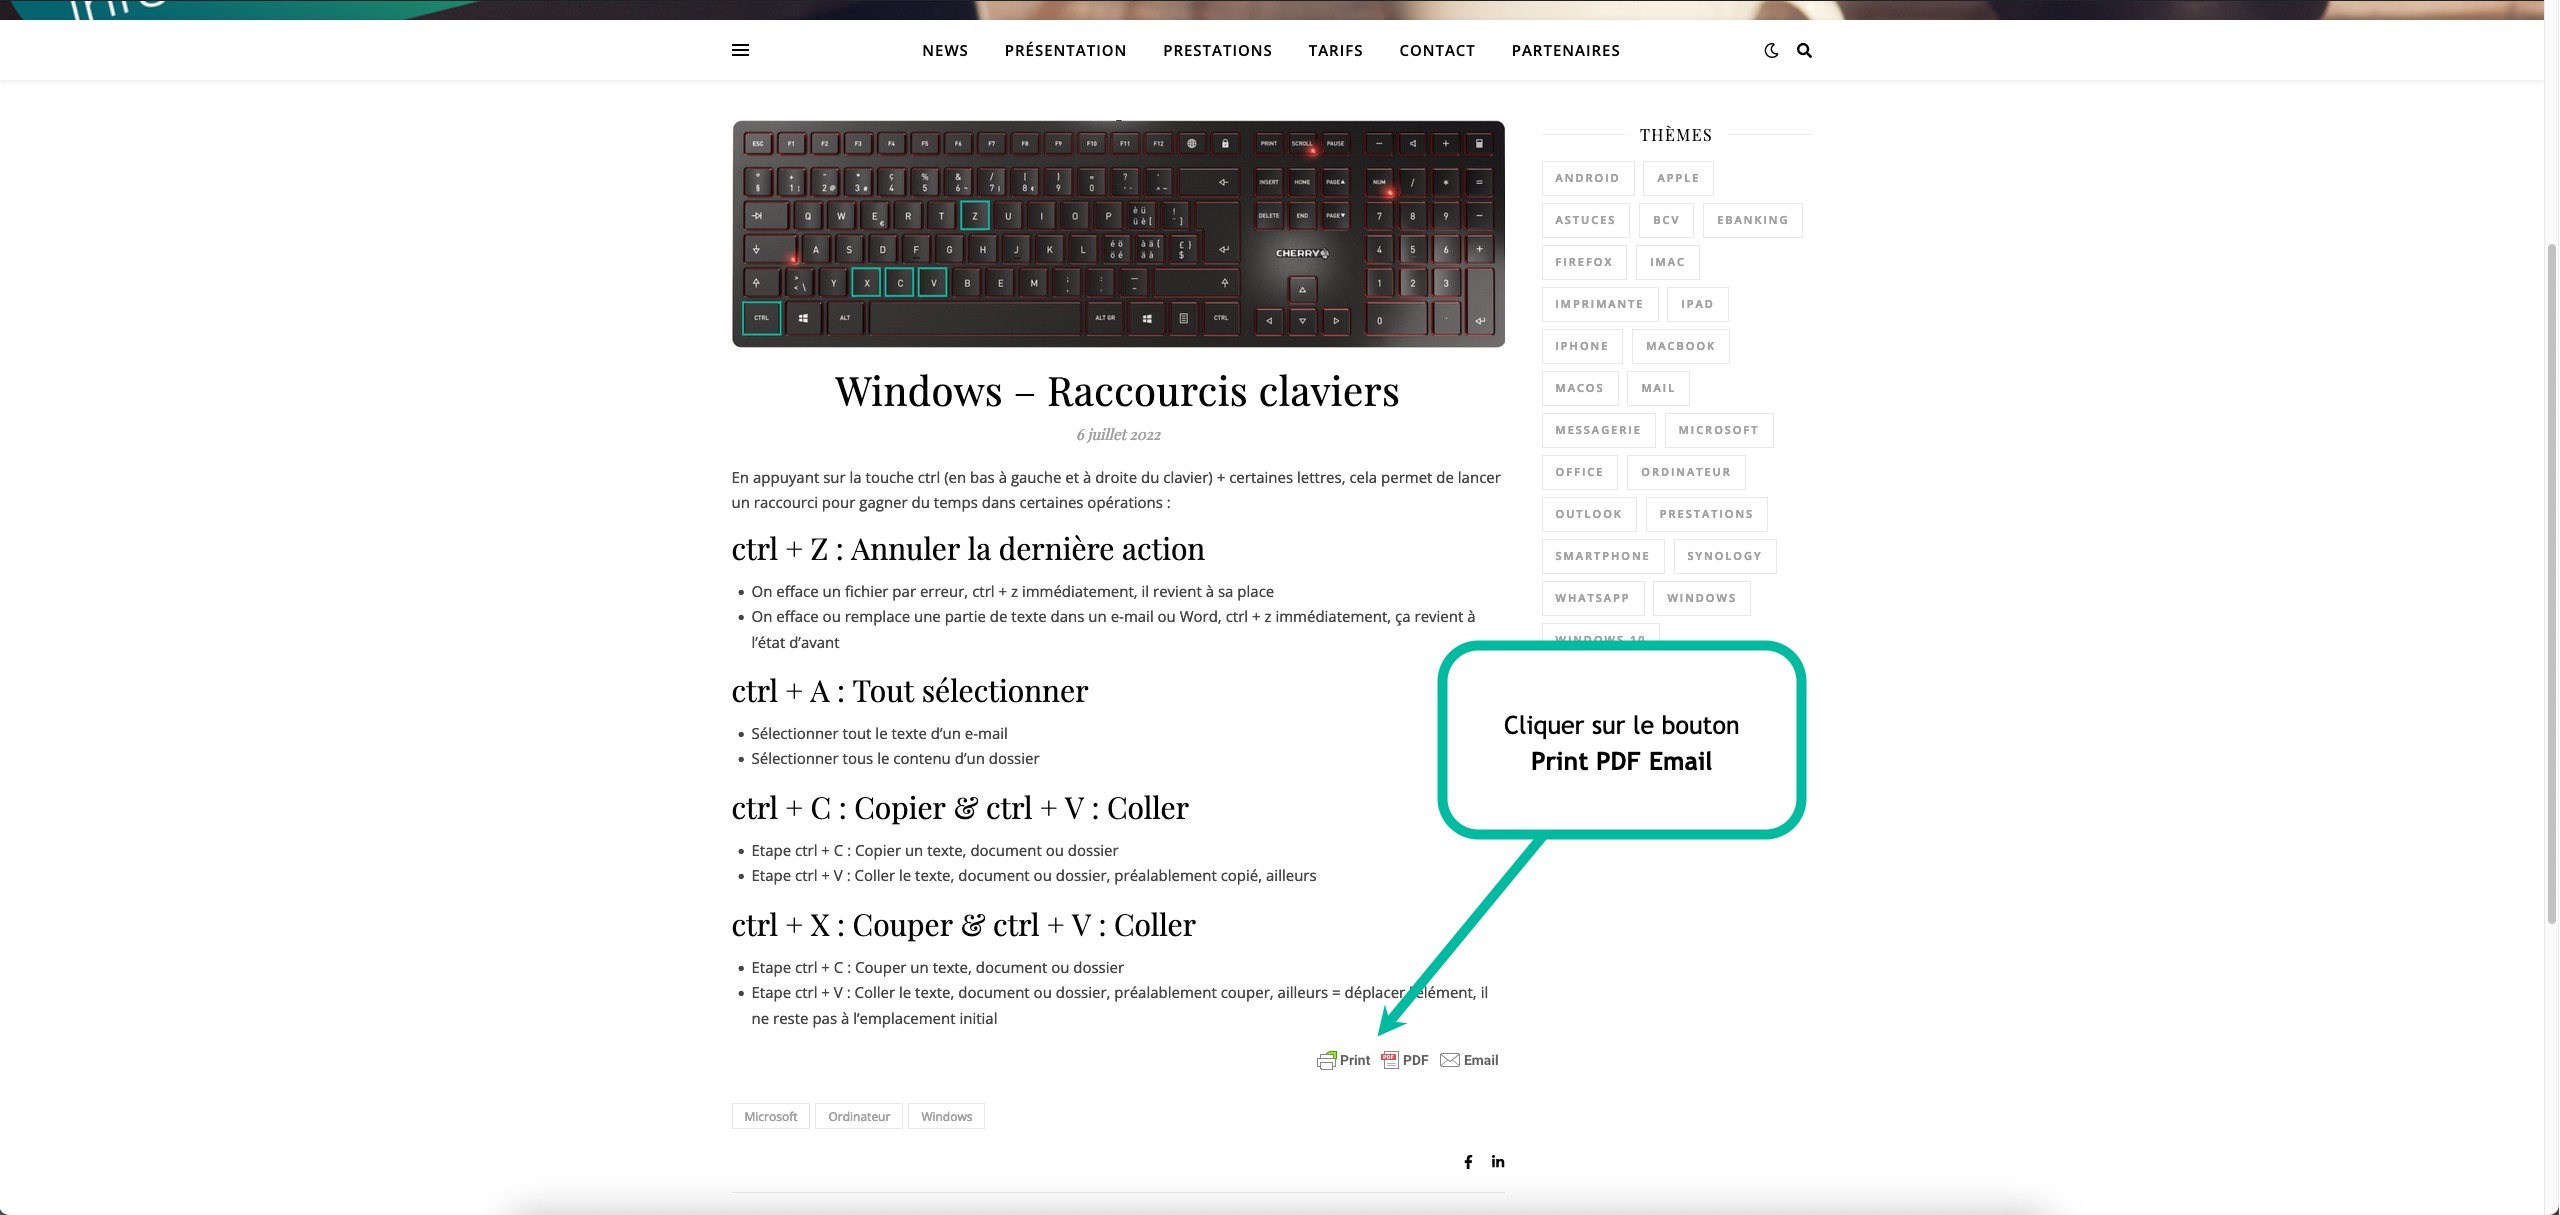Go to the CONTACT page

click(x=1437, y=51)
